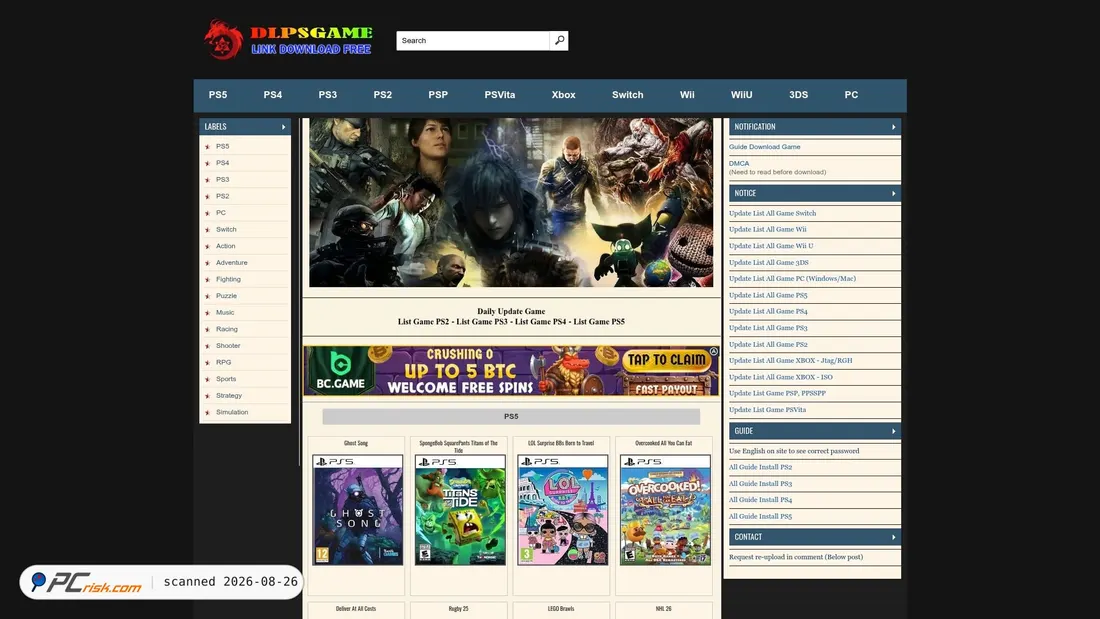Click the gray PS5 section header bar
This screenshot has height=619, width=1100.
click(x=511, y=417)
